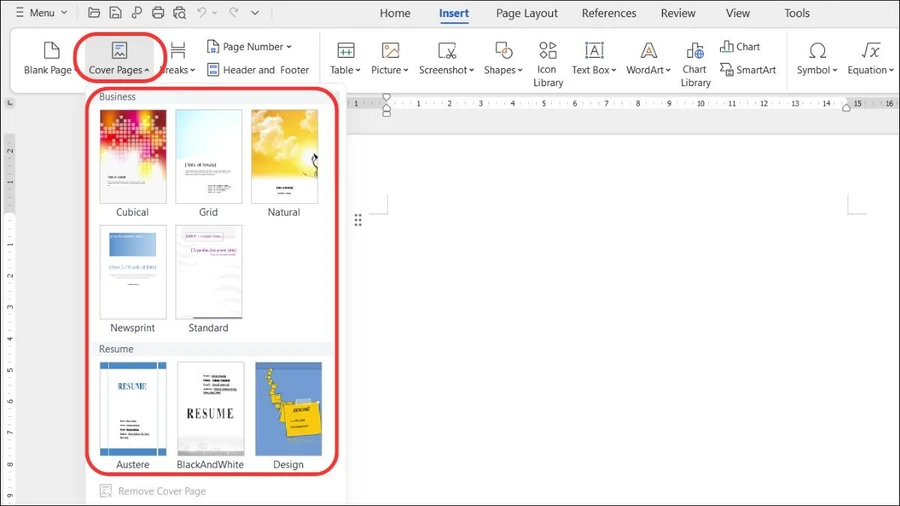Switch to the View tab

(738, 13)
